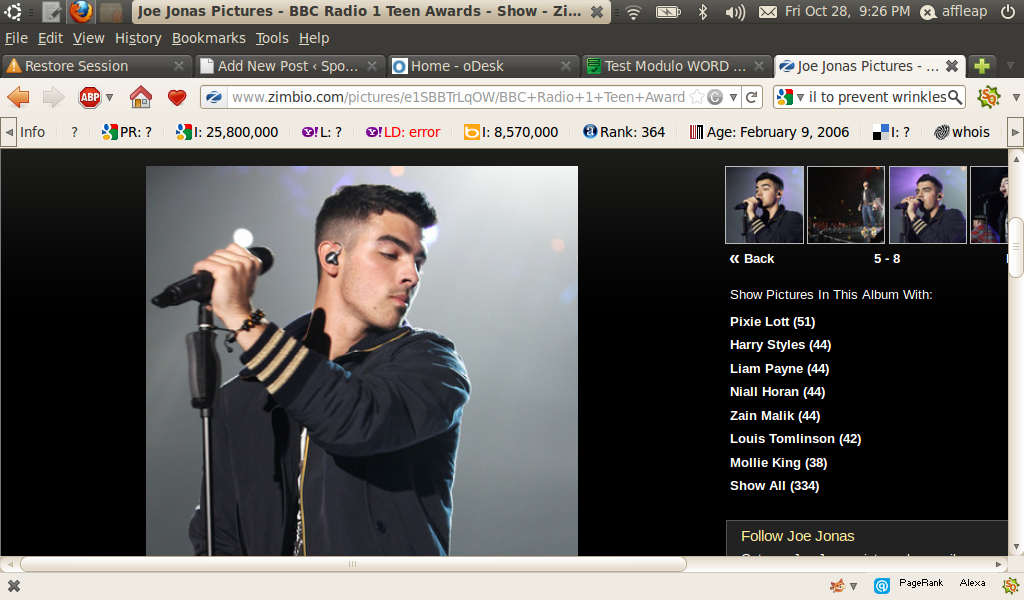Open the address bar history dropdown arrow

pos(733,97)
